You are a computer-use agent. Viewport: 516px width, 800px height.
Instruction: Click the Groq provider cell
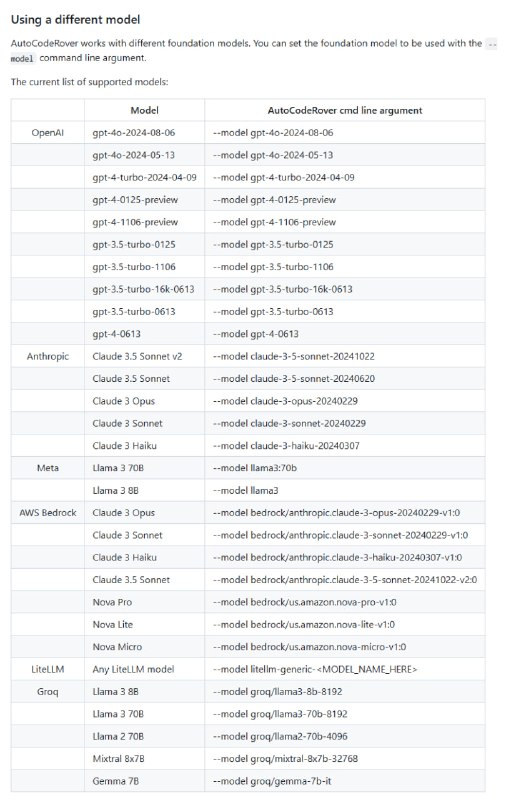(x=47, y=692)
